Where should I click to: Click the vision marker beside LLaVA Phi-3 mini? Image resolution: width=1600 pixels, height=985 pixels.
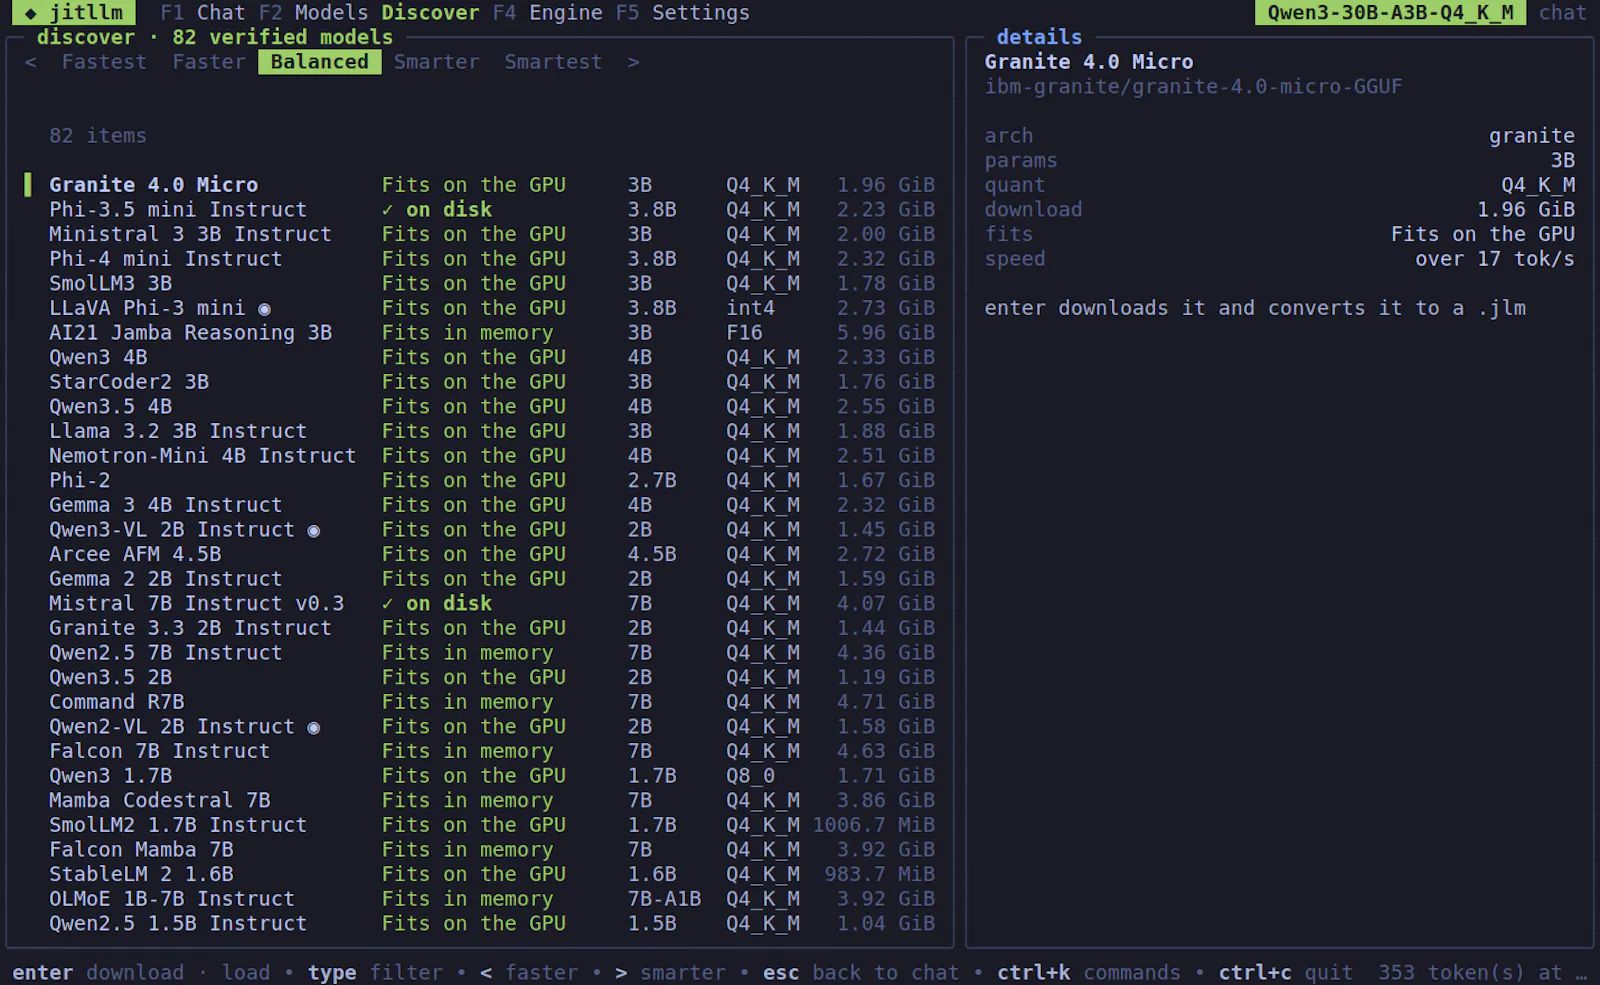264,309
